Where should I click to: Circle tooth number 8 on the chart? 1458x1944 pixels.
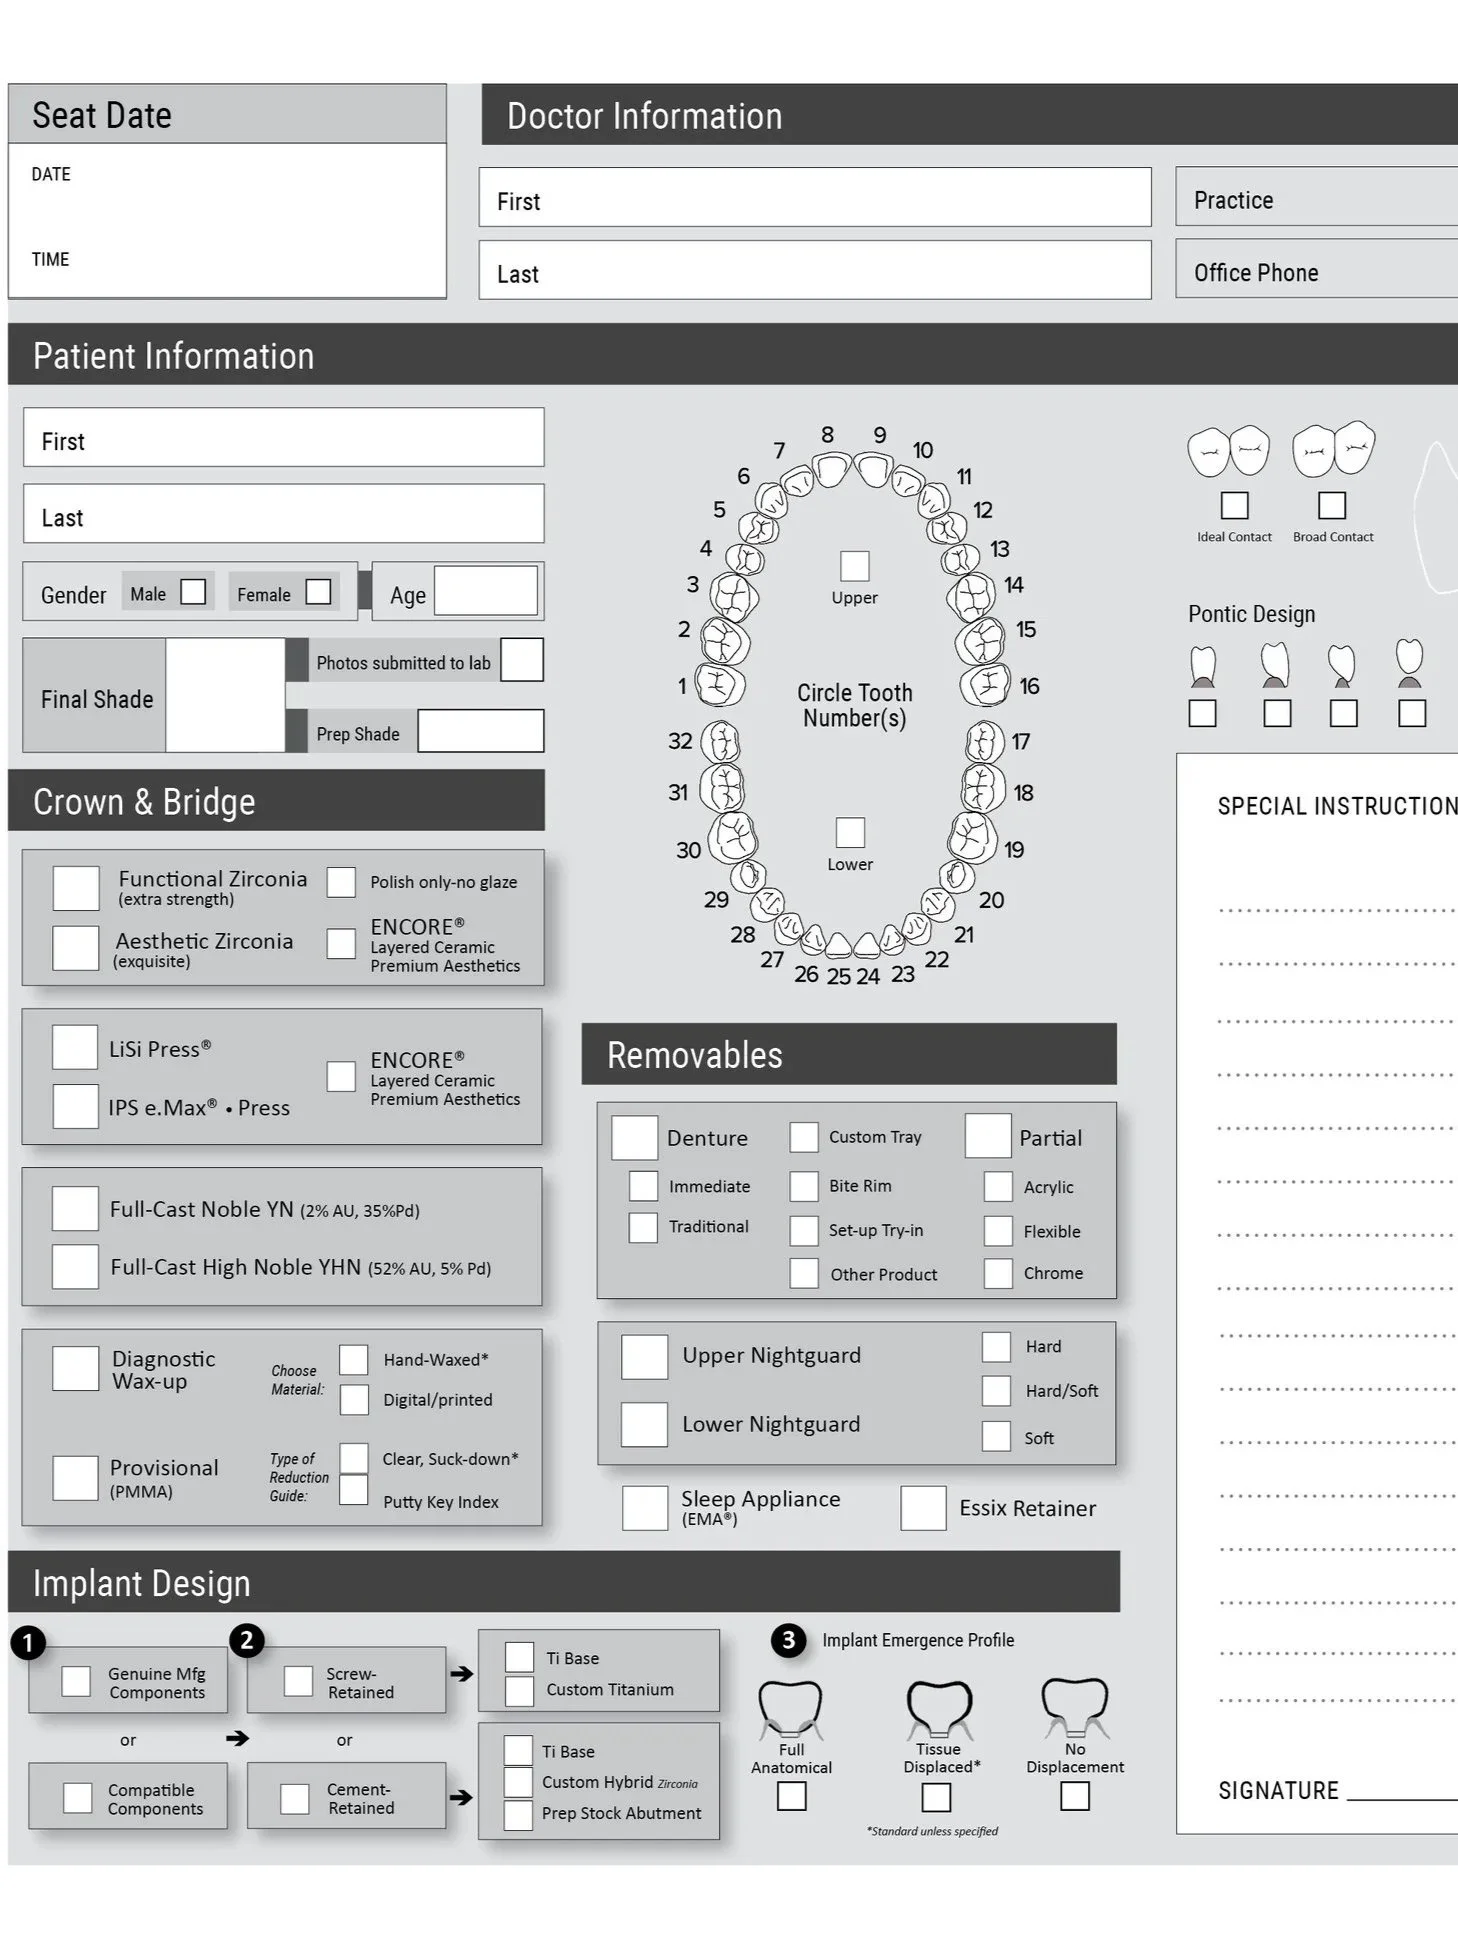click(x=831, y=469)
